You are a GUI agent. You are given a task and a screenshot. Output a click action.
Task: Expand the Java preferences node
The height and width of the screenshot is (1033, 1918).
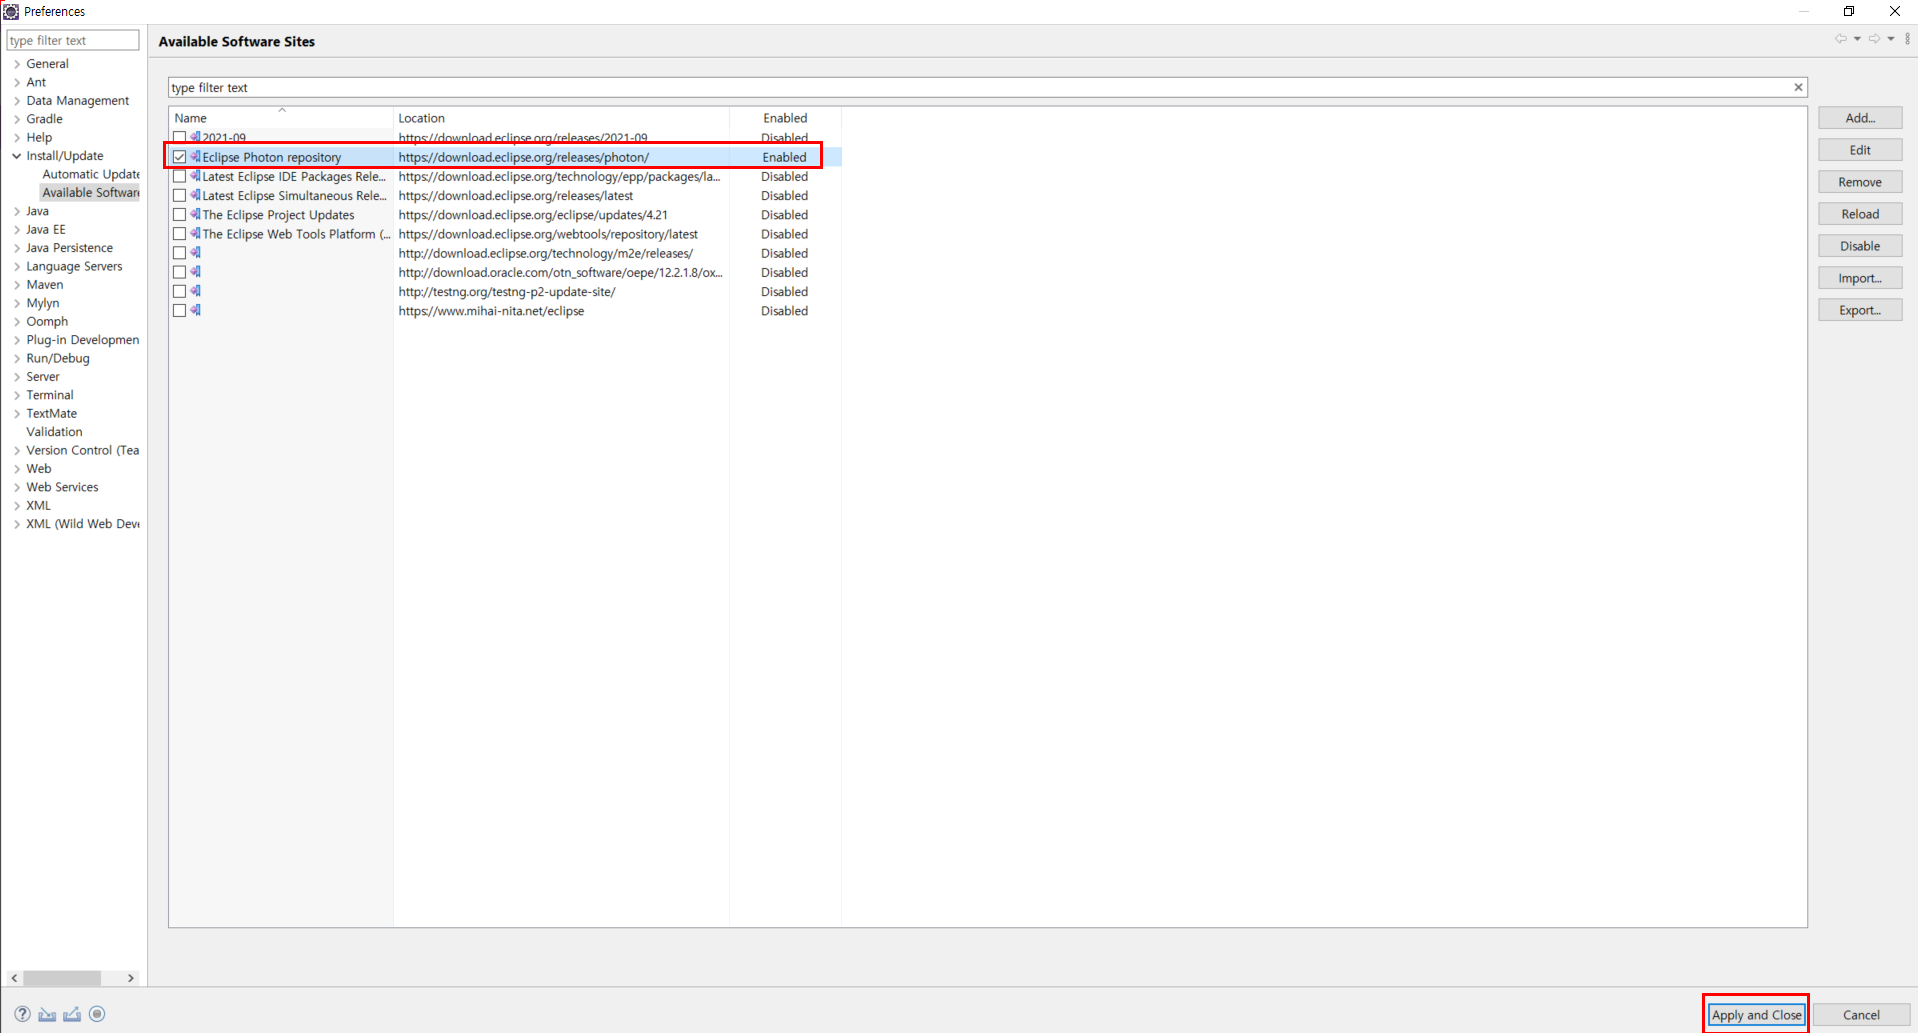tap(17, 211)
